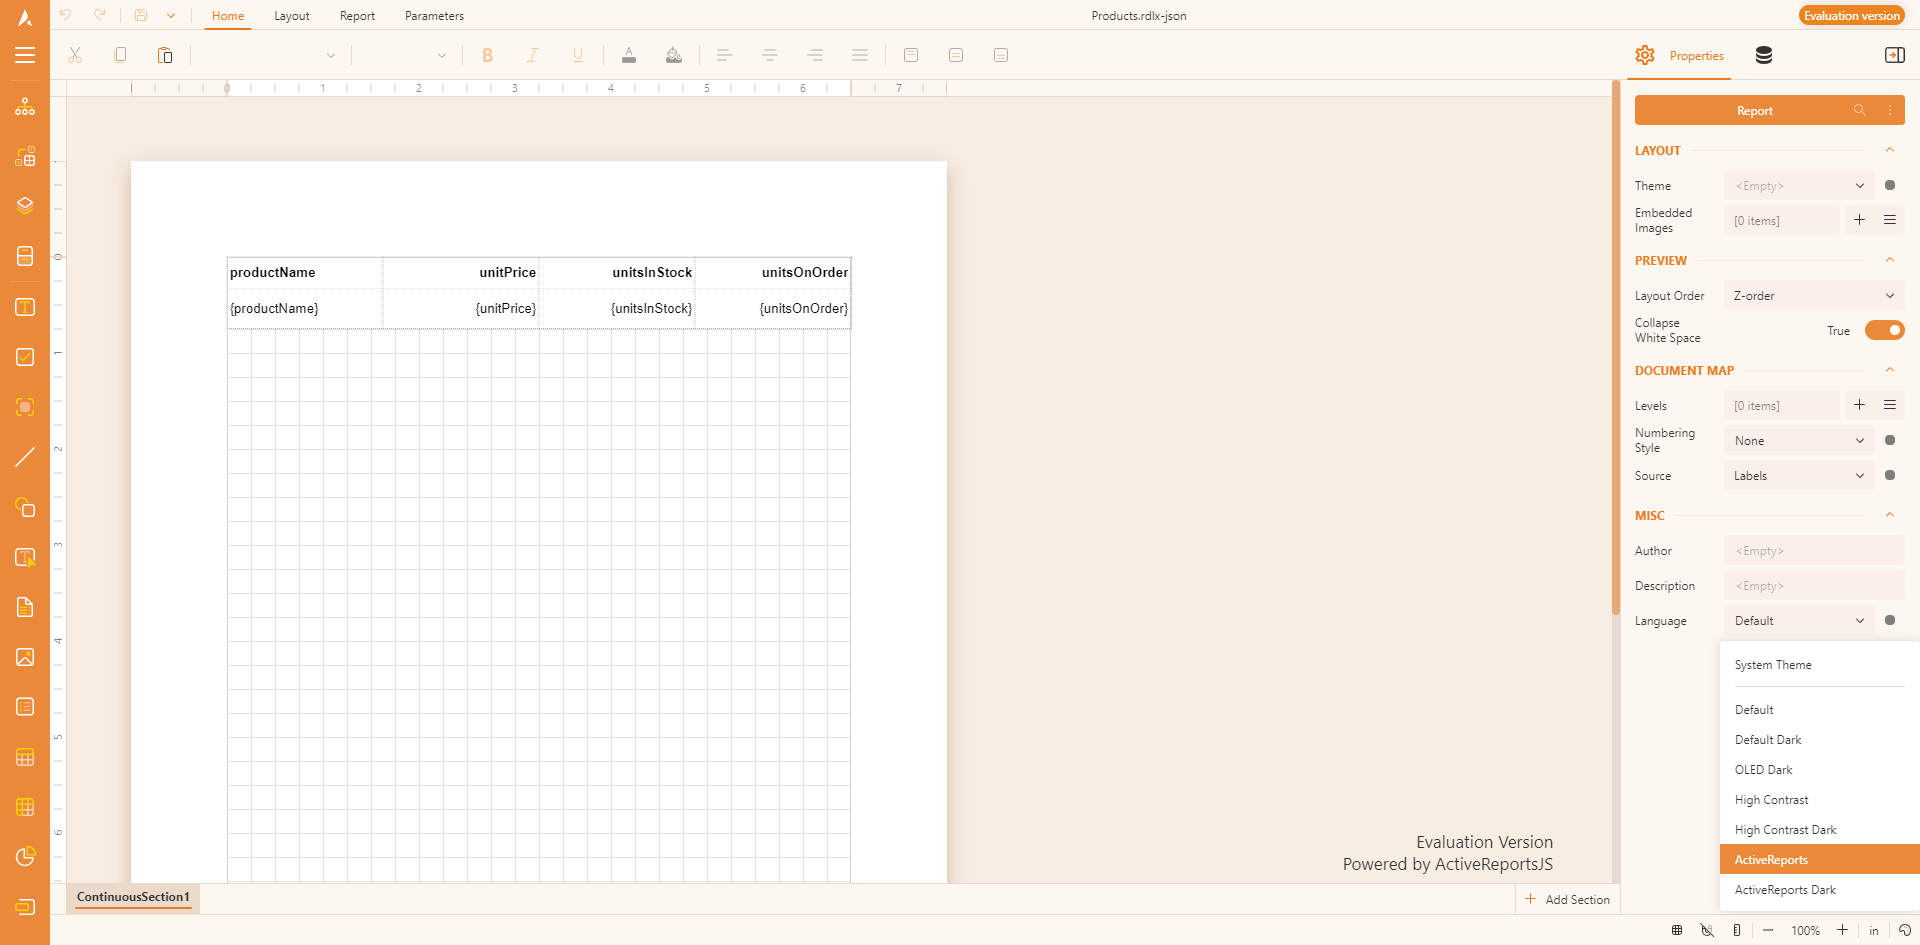Screen dimensions: 1920x945
Task: Select the Image tool in sidebar
Action: (25, 657)
